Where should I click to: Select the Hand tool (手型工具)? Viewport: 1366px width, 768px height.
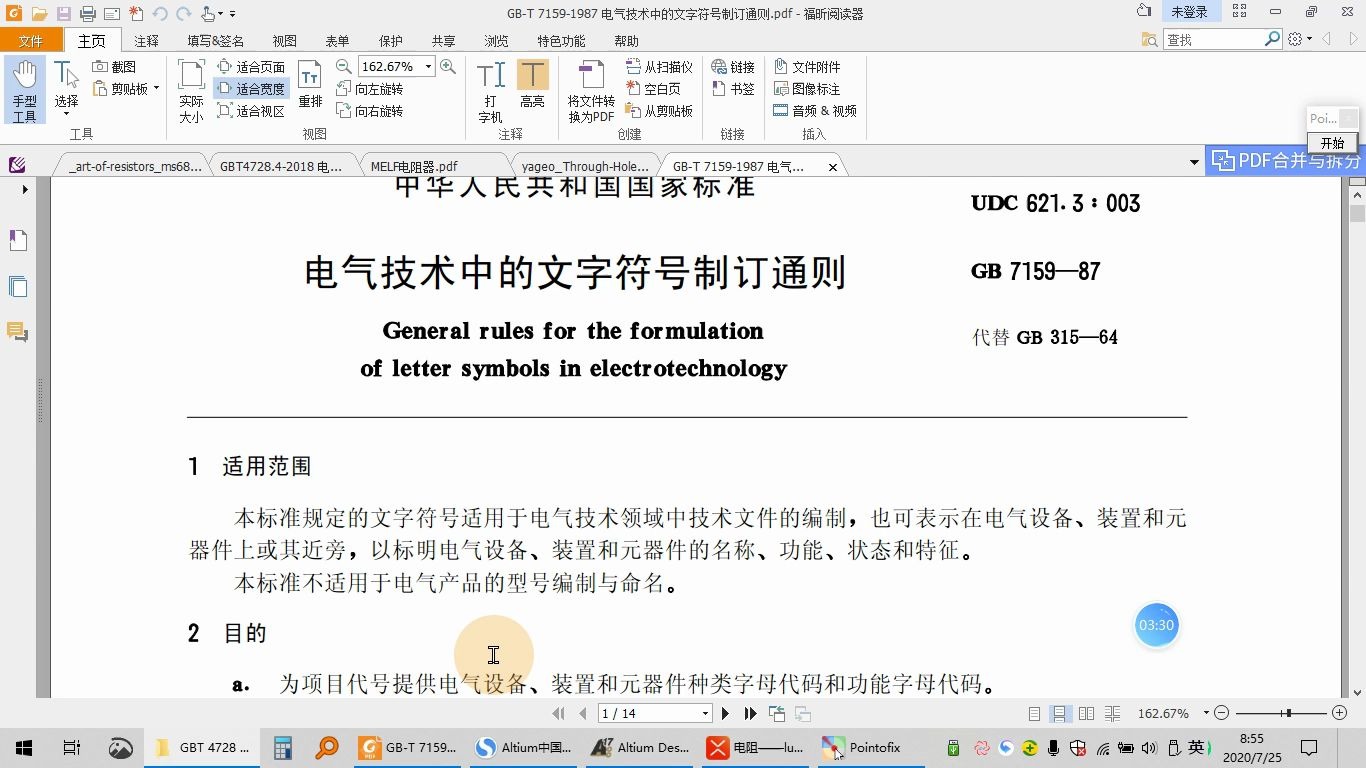tap(24, 90)
